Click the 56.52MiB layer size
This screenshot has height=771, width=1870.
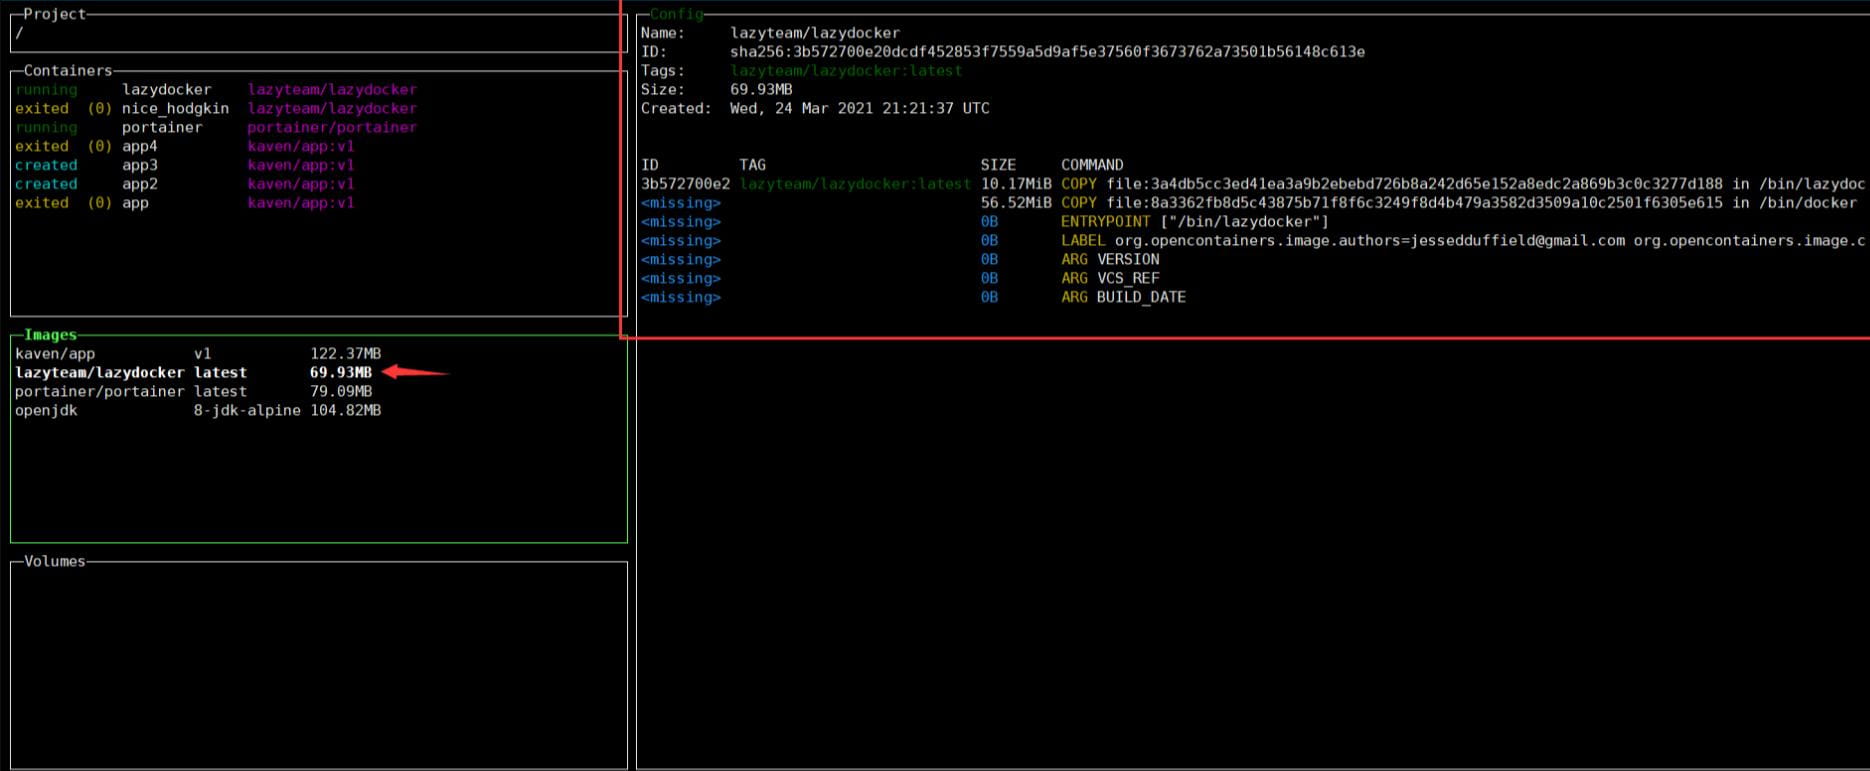click(1016, 203)
